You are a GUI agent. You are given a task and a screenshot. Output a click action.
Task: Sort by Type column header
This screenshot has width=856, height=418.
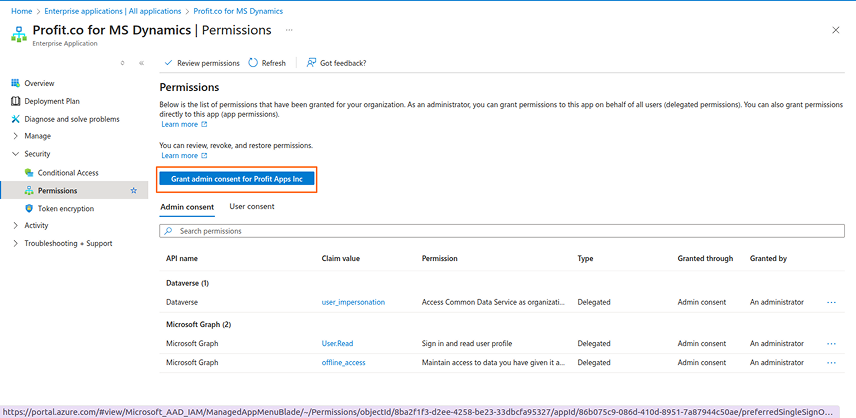point(585,259)
